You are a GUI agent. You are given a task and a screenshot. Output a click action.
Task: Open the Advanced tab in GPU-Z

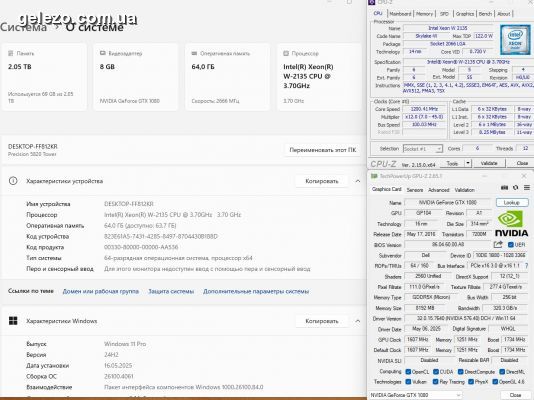coord(439,190)
